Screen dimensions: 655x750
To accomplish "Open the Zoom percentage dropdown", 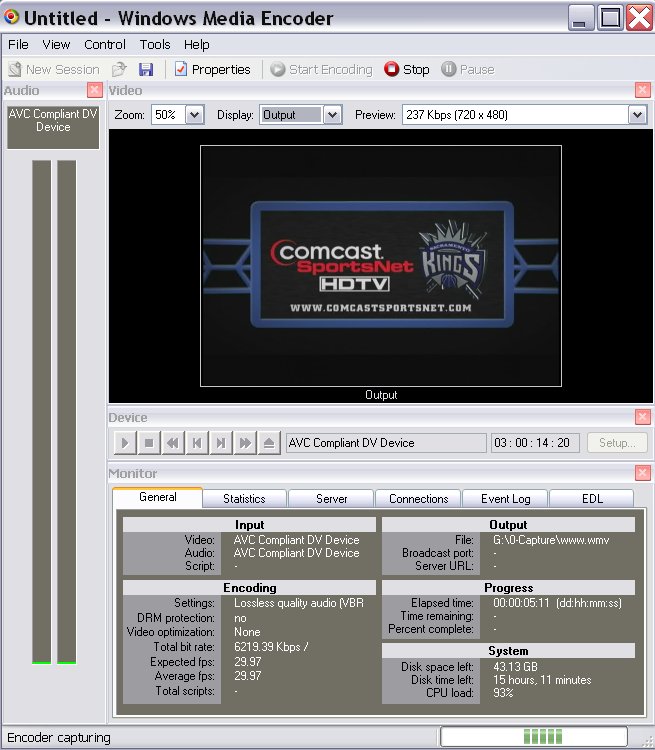I will pos(194,115).
